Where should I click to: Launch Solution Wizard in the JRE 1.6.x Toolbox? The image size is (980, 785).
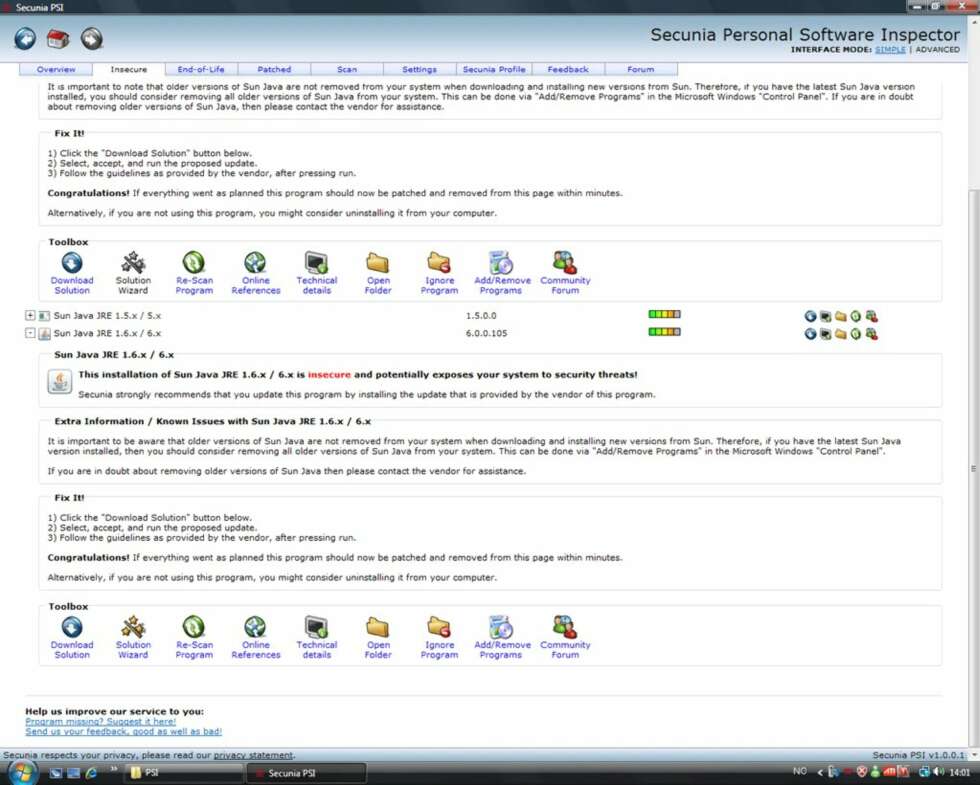[133, 638]
